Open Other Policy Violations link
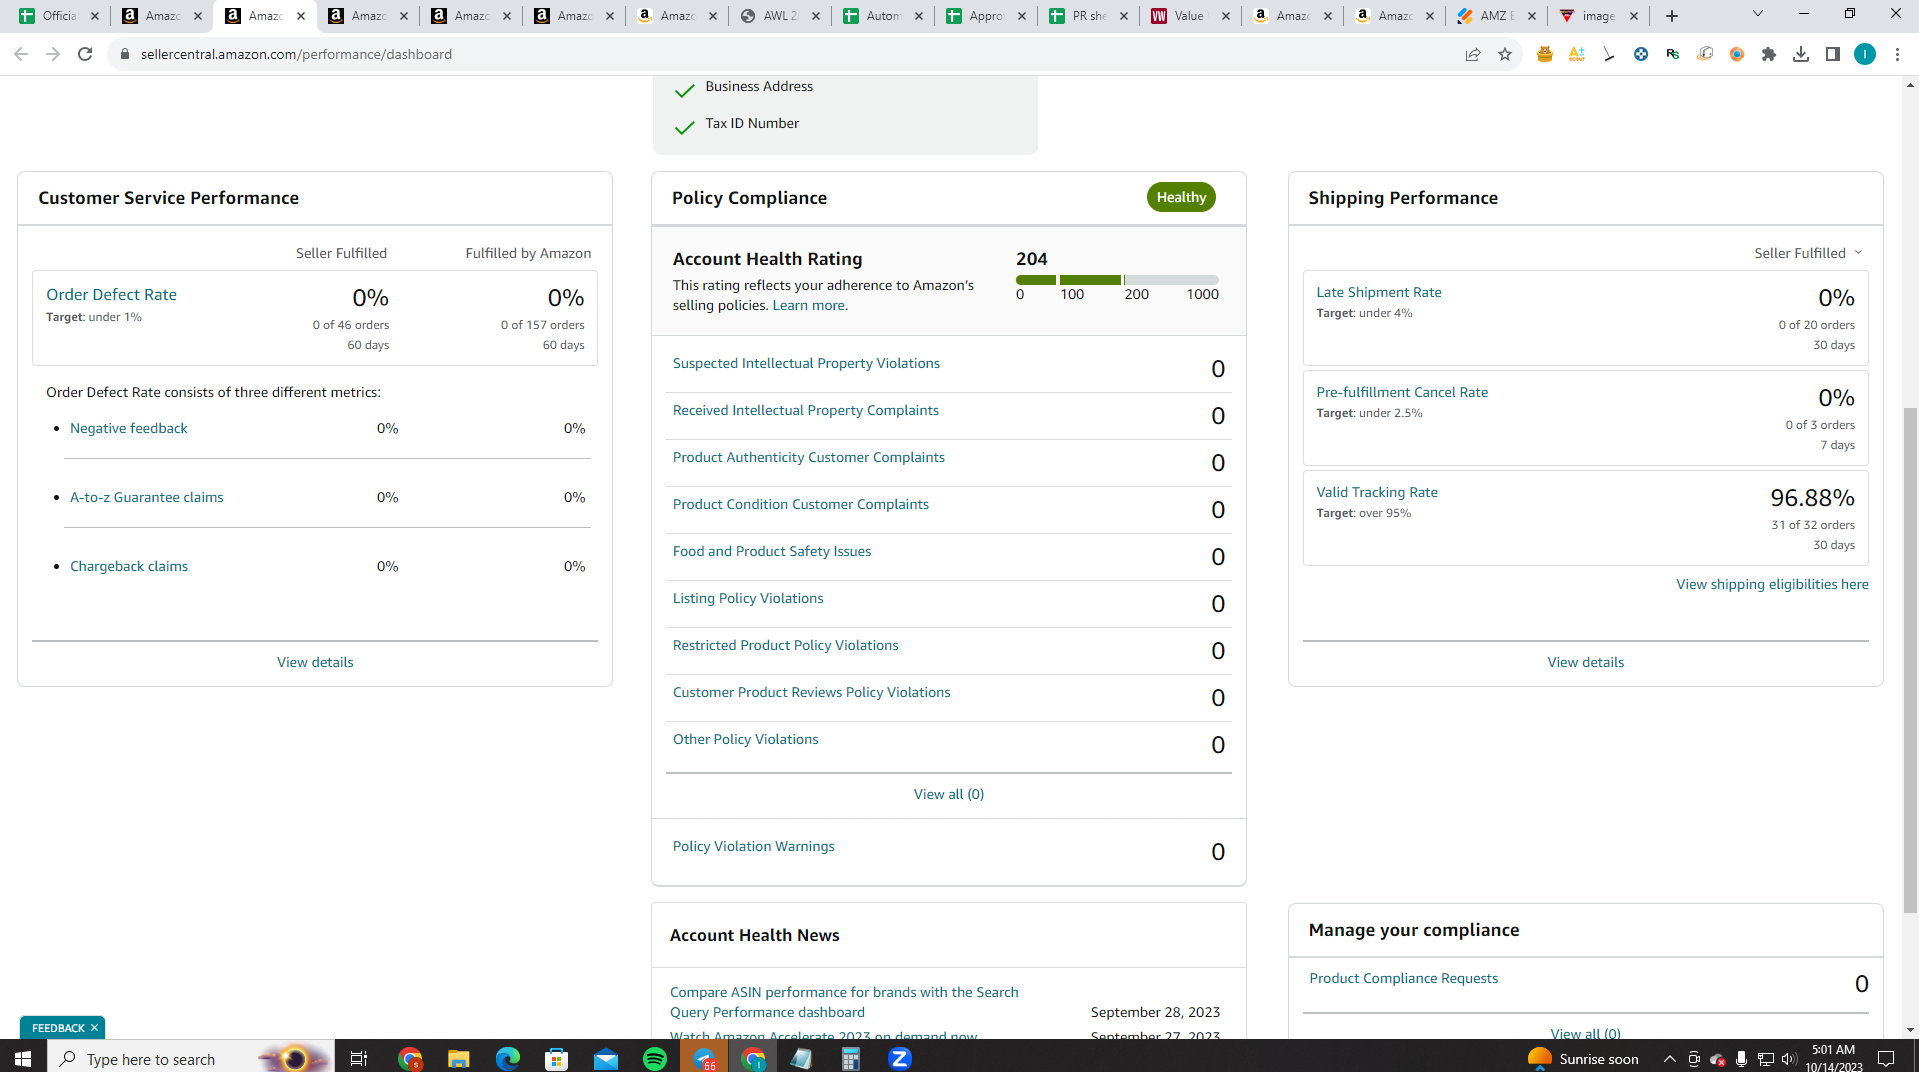Viewport: 1919px width, 1072px height. click(745, 739)
